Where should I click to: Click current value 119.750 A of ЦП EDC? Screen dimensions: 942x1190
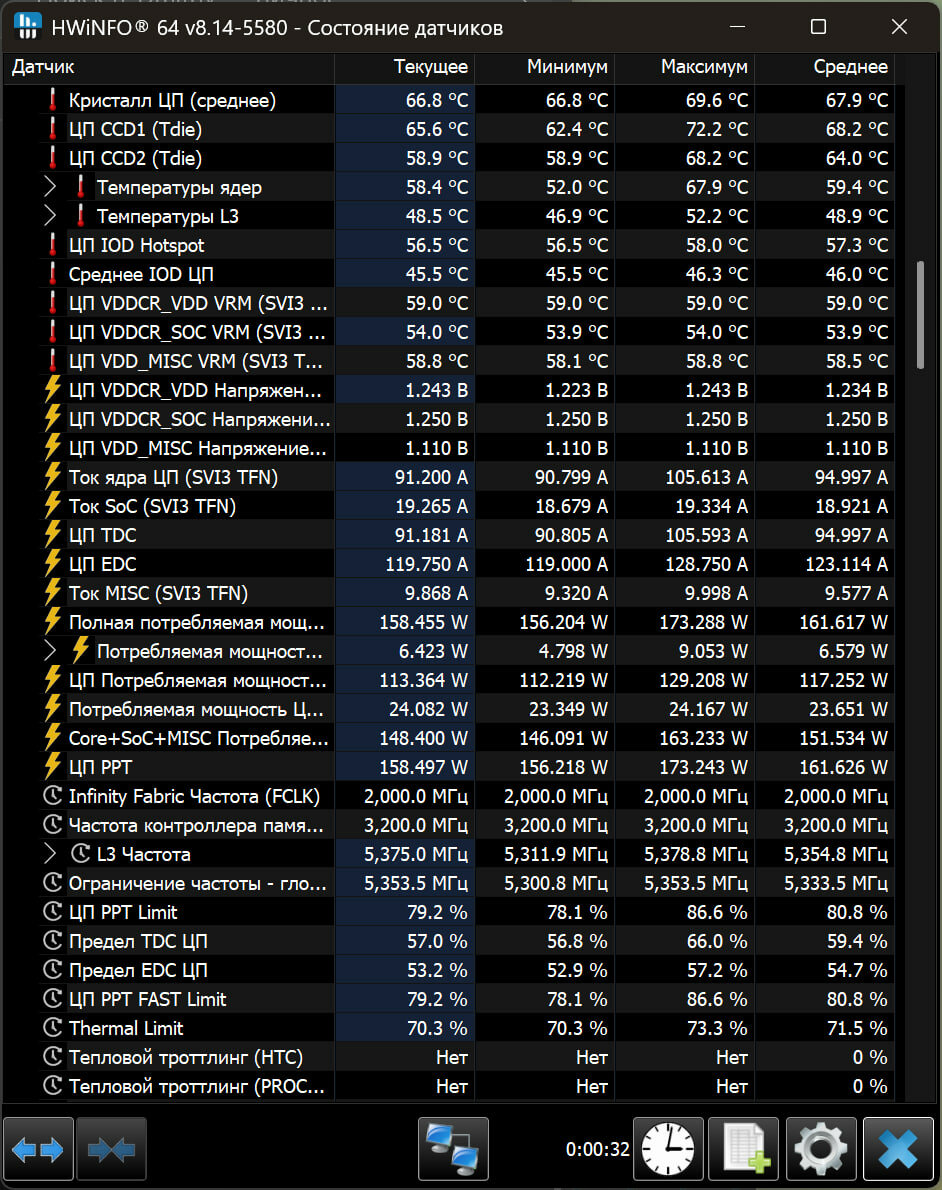[427, 564]
